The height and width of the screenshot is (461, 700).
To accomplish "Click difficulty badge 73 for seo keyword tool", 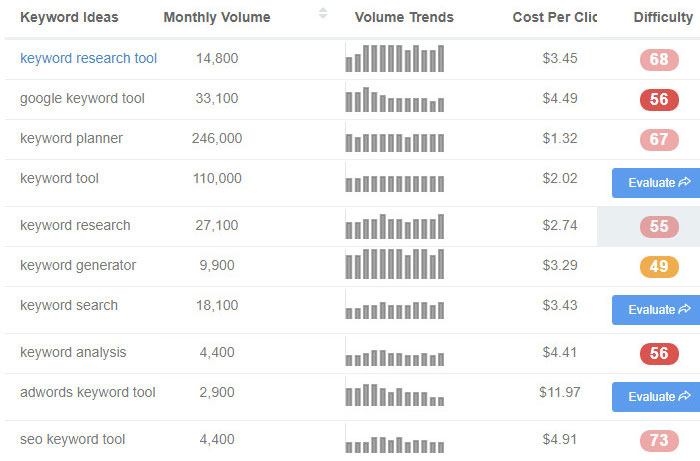I will [x=659, y=441].
